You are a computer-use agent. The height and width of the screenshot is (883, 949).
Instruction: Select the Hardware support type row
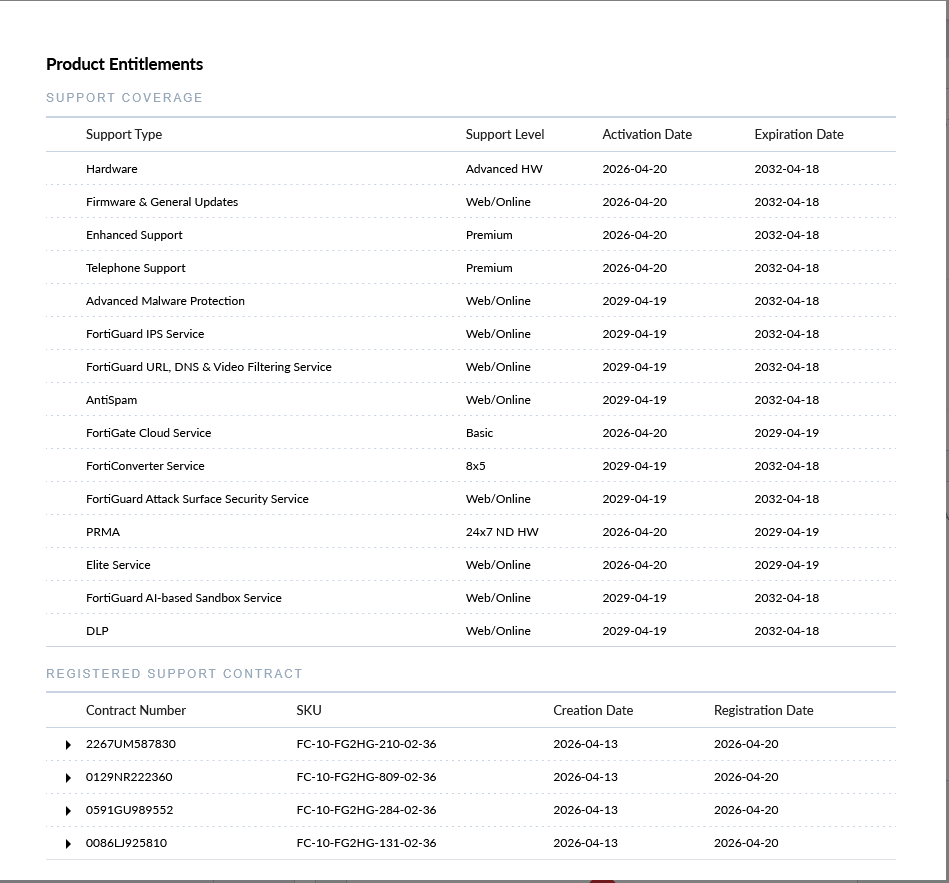tap(471, 169)
